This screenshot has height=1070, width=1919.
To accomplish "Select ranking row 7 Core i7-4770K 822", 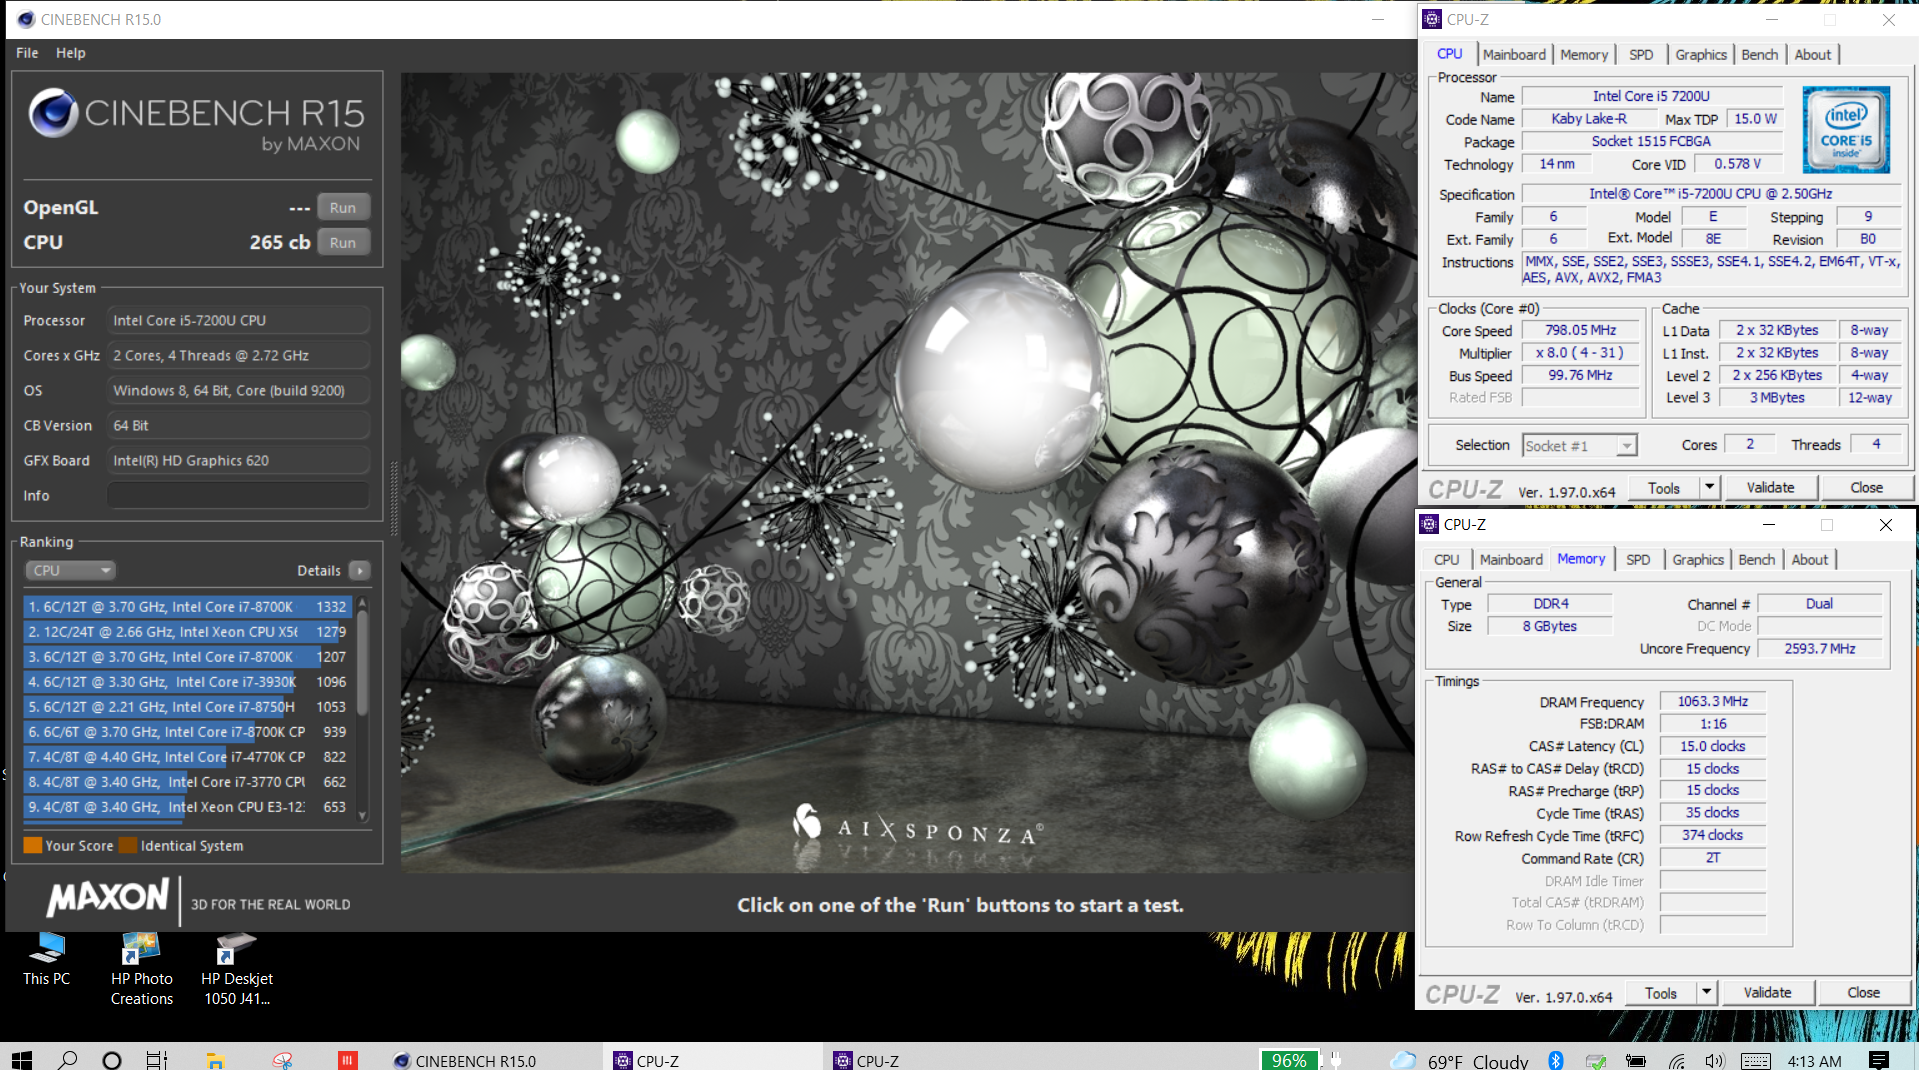I will tap(187, 757).
